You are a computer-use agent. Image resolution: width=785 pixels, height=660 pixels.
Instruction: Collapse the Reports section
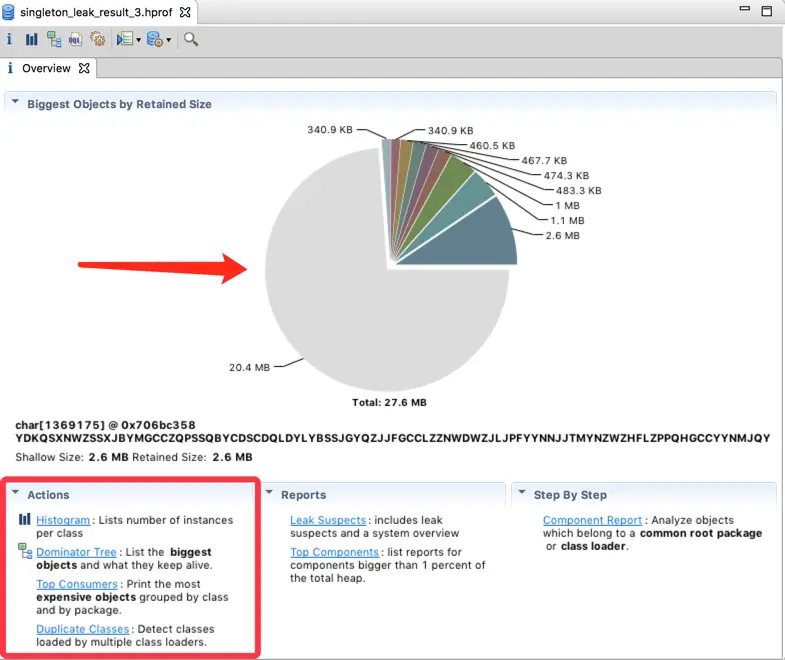pos(269,493)
